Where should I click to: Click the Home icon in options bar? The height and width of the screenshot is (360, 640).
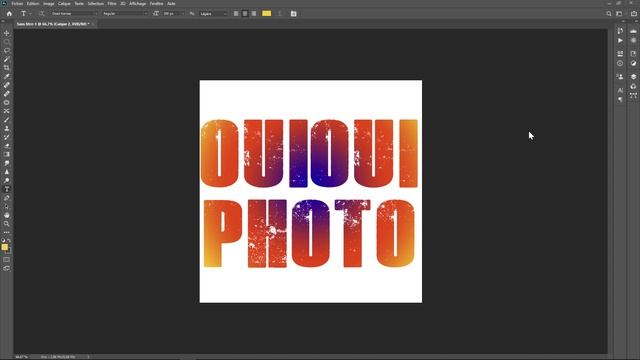pyautogui.click(x=9, y=13)
